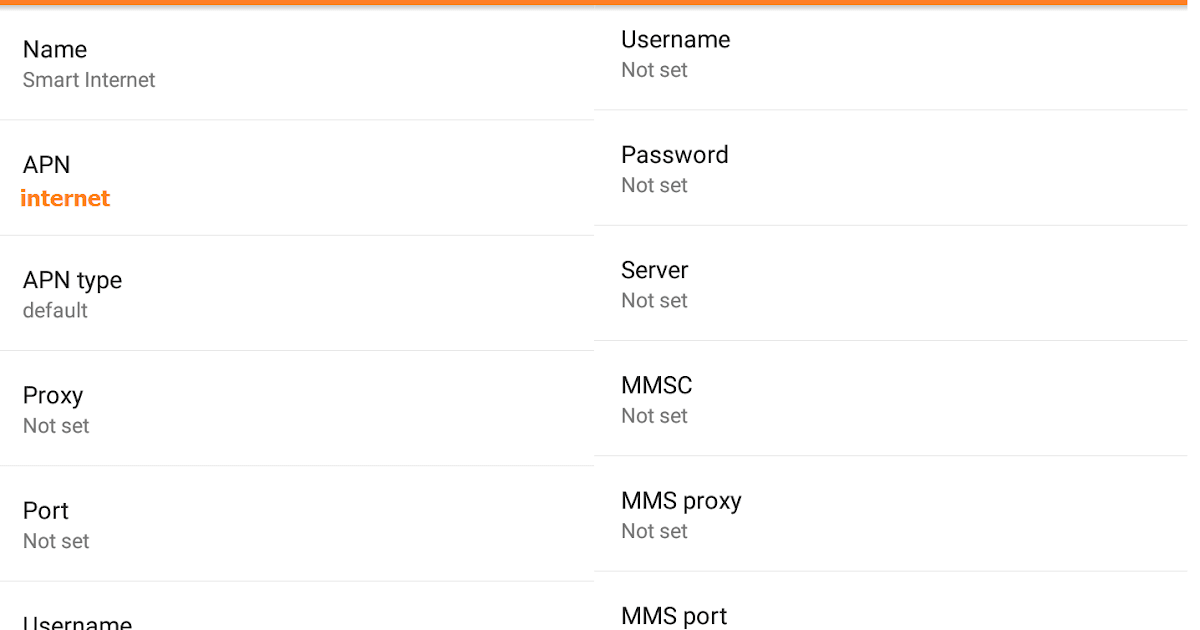Open the Port setting

tap(46, 511)
